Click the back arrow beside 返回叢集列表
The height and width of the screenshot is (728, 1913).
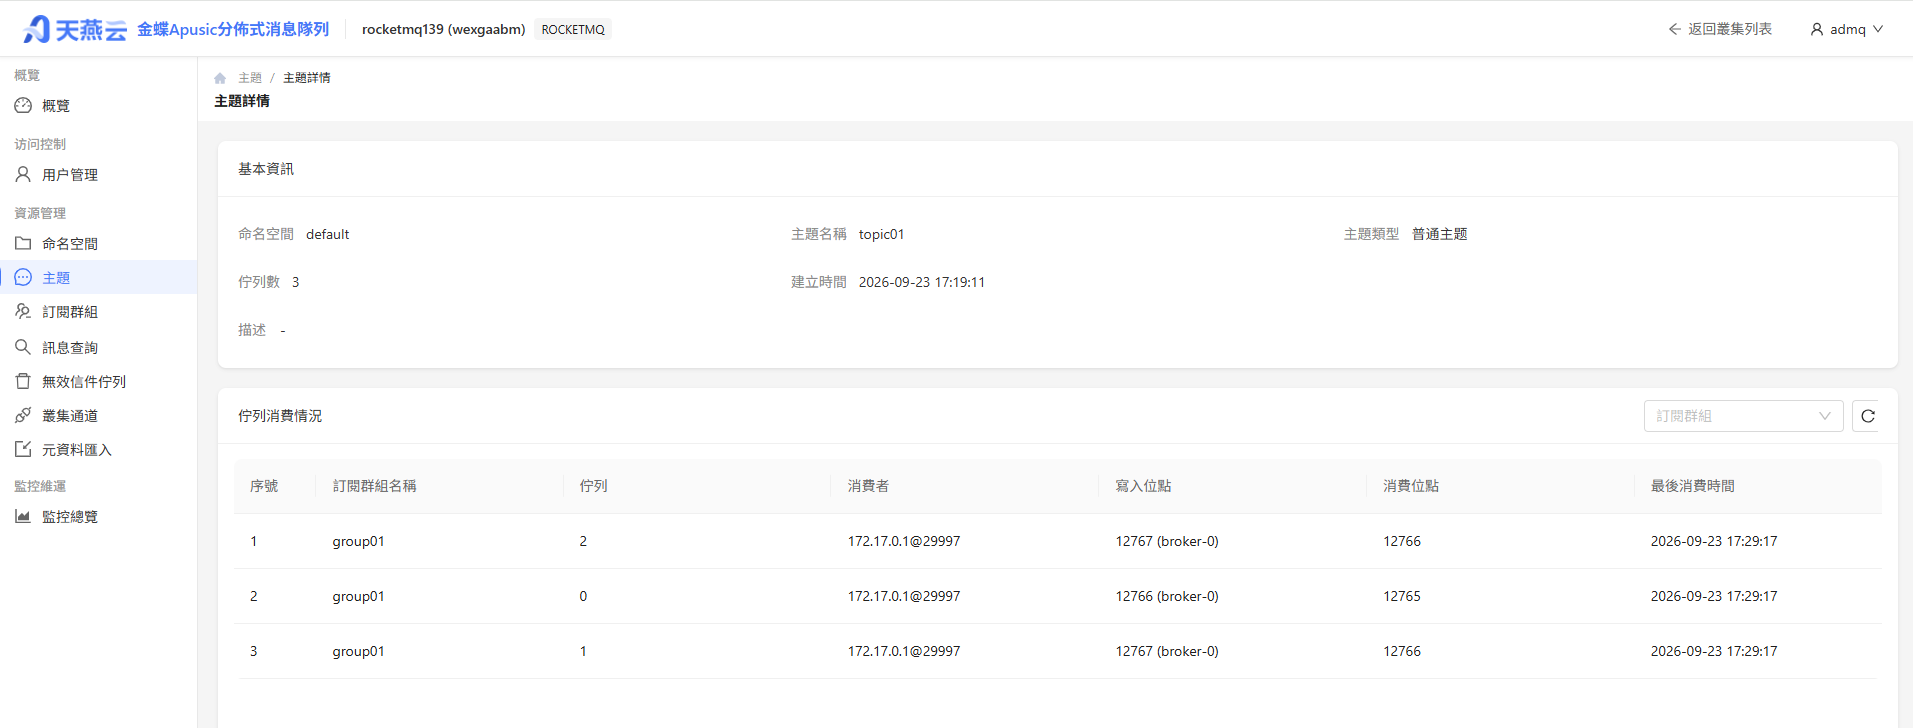(1674, 29)
